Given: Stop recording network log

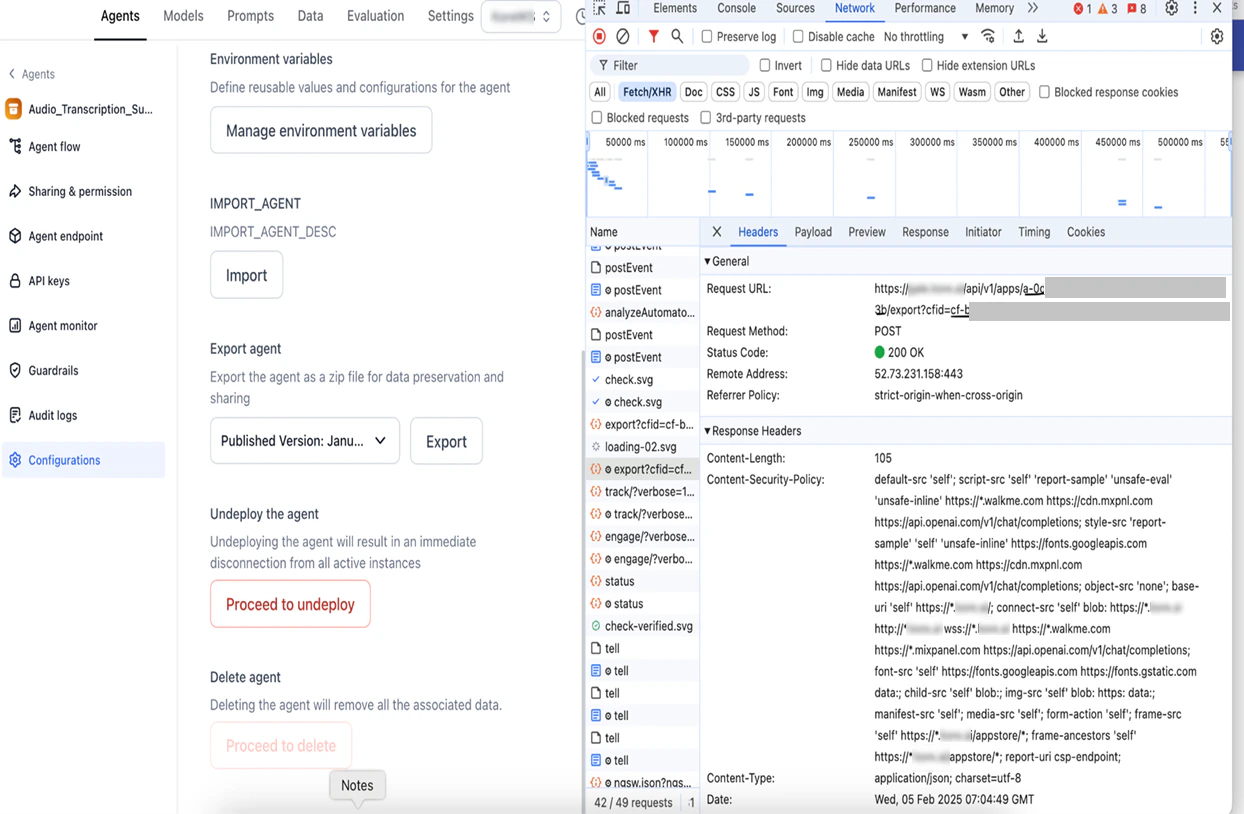Looking at the screenshot, I should click(x=598, y=36).
